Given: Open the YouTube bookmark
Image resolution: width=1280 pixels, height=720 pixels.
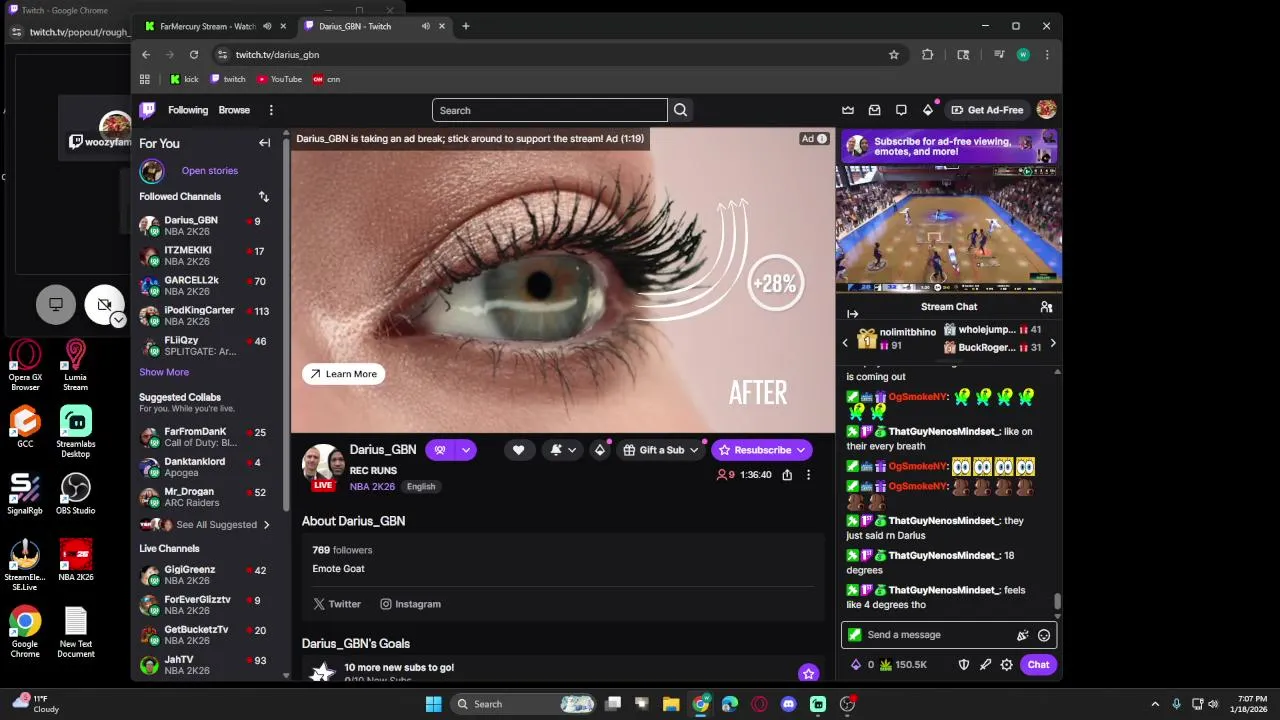Looking at the screenshot, I should pyautogui.click(x=279, y=79).
